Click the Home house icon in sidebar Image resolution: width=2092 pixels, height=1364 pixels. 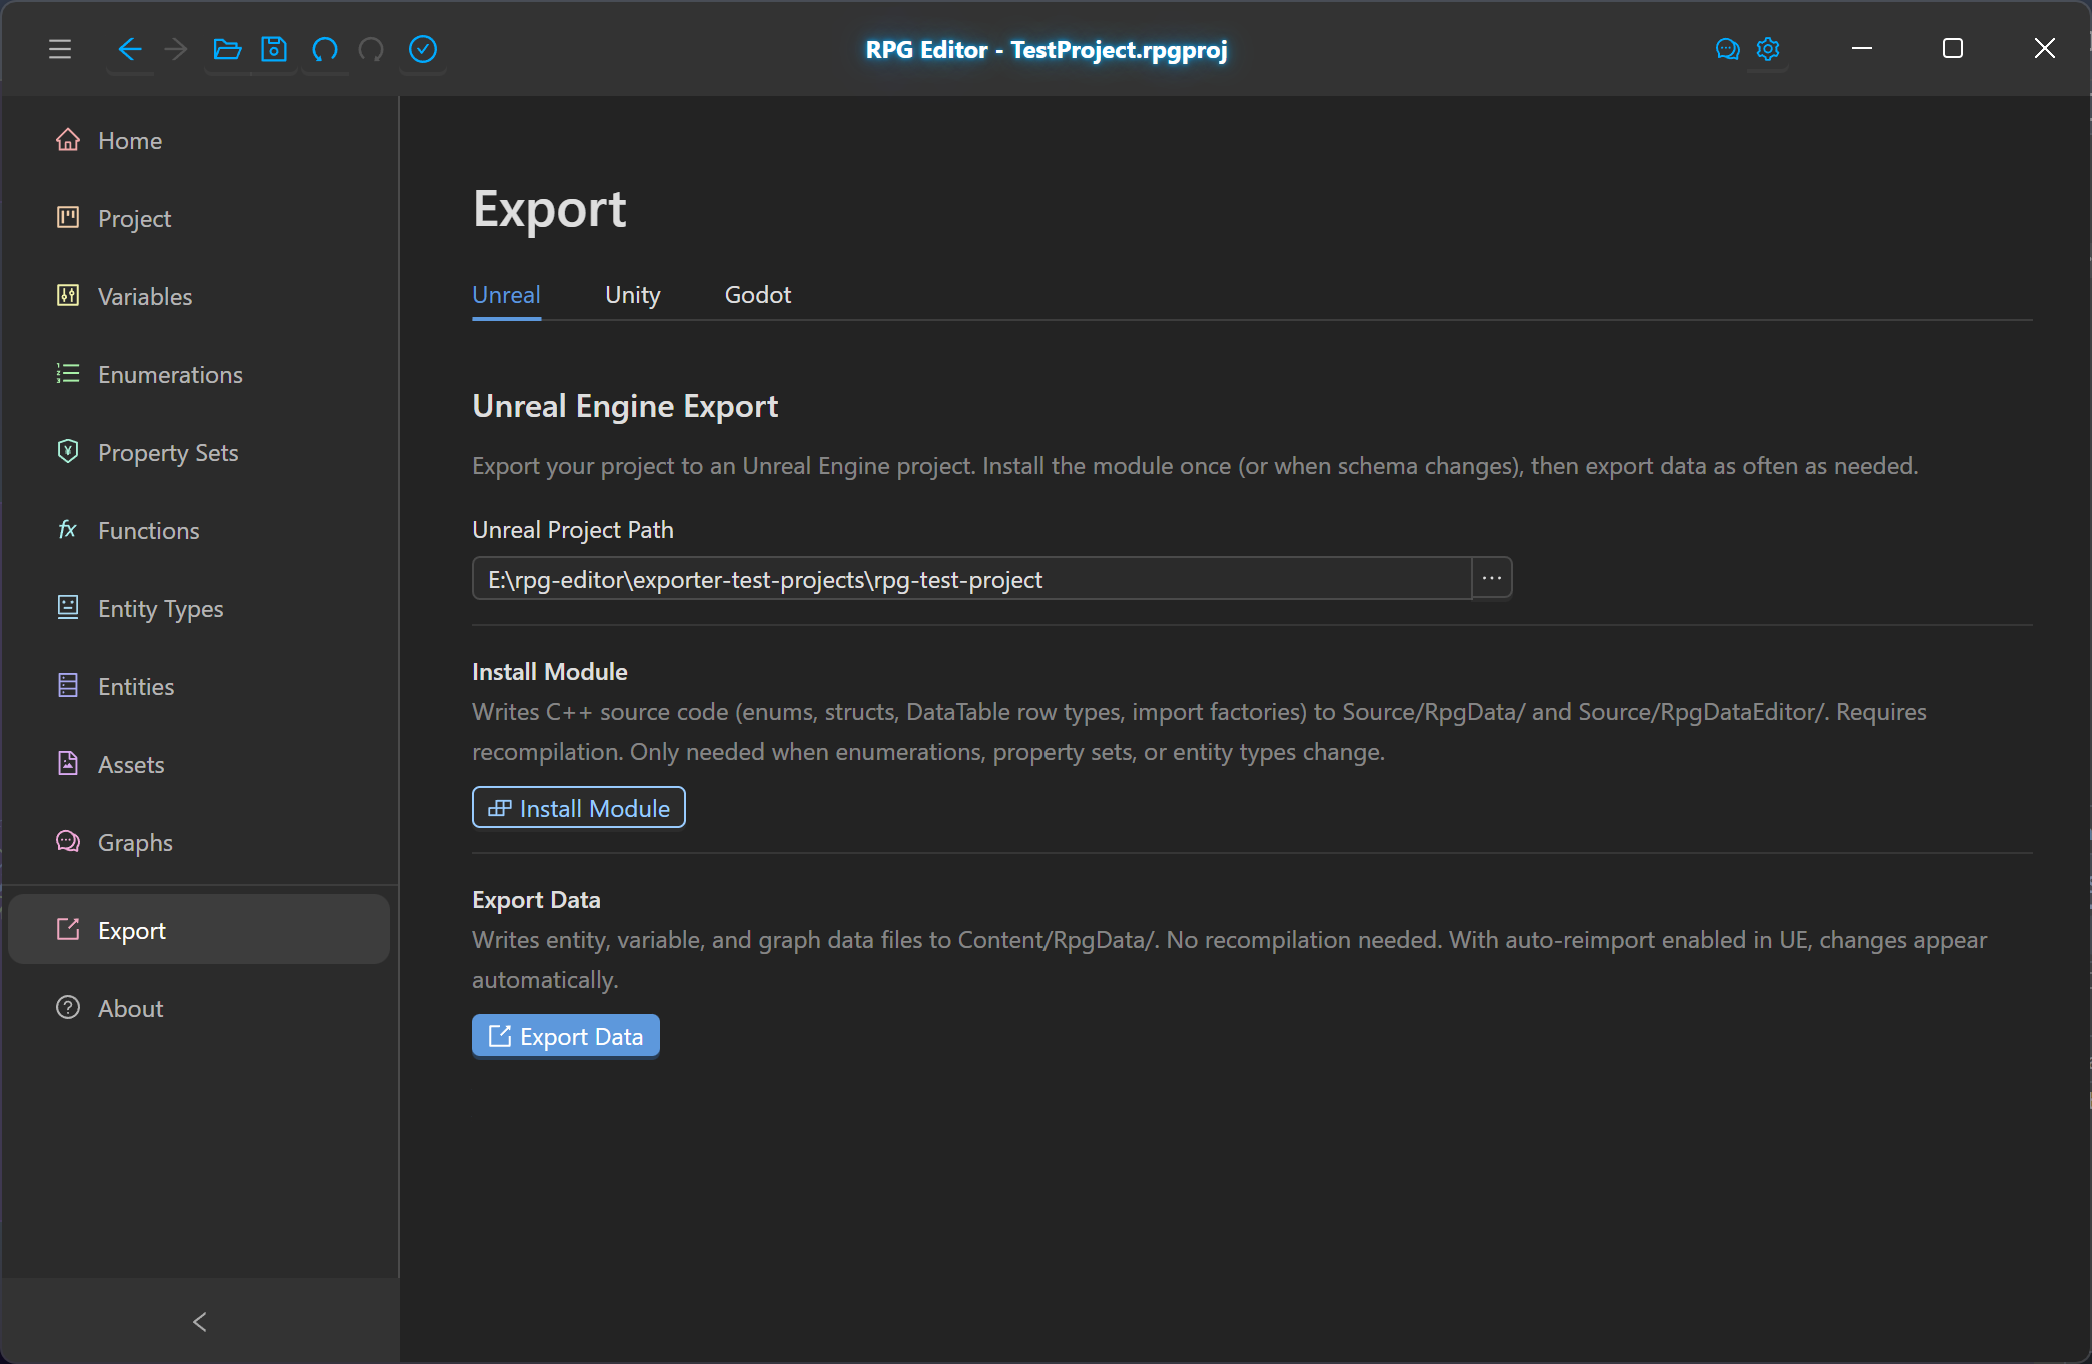pos(68,140)
